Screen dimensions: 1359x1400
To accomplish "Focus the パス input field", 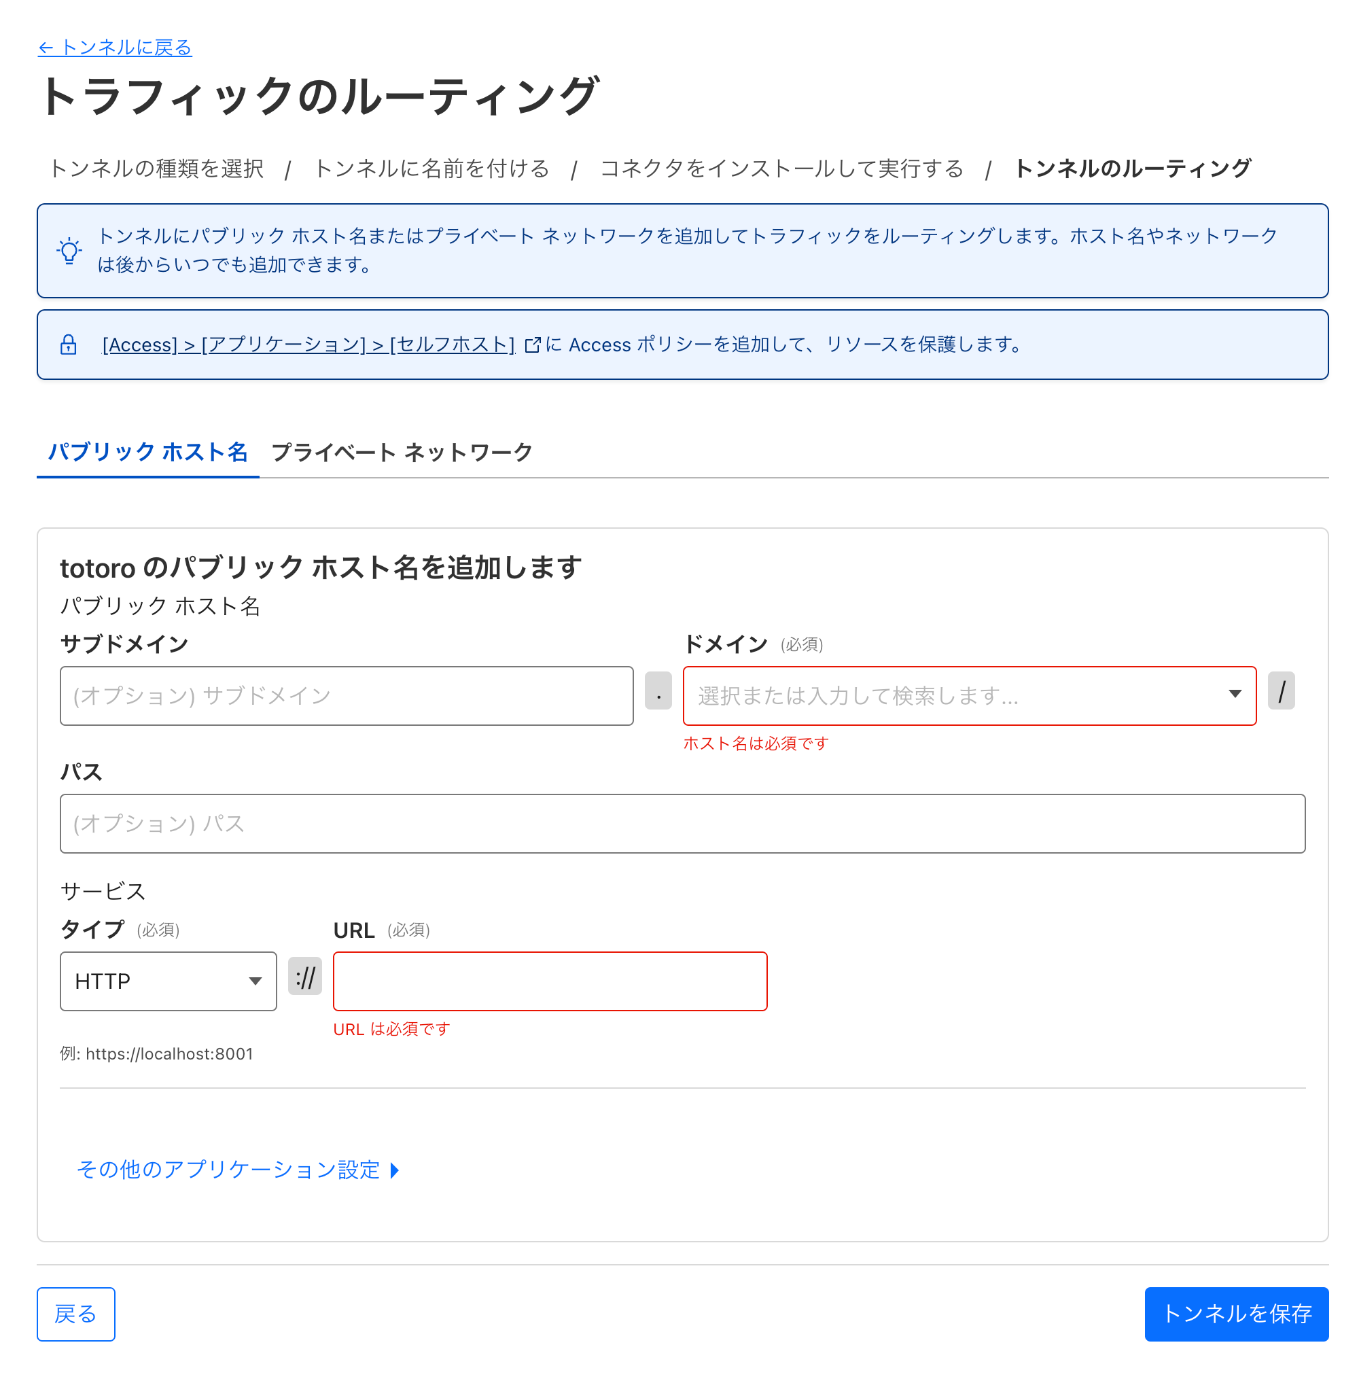I will [x=683, y=824].
